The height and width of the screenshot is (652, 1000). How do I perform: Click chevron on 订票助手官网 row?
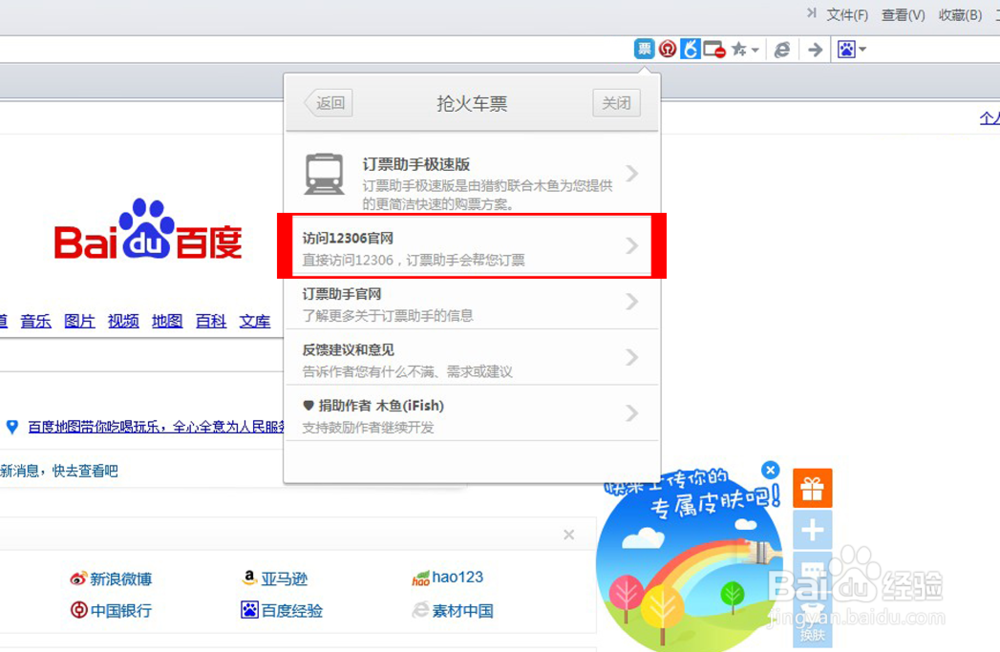tap(631, 301)
